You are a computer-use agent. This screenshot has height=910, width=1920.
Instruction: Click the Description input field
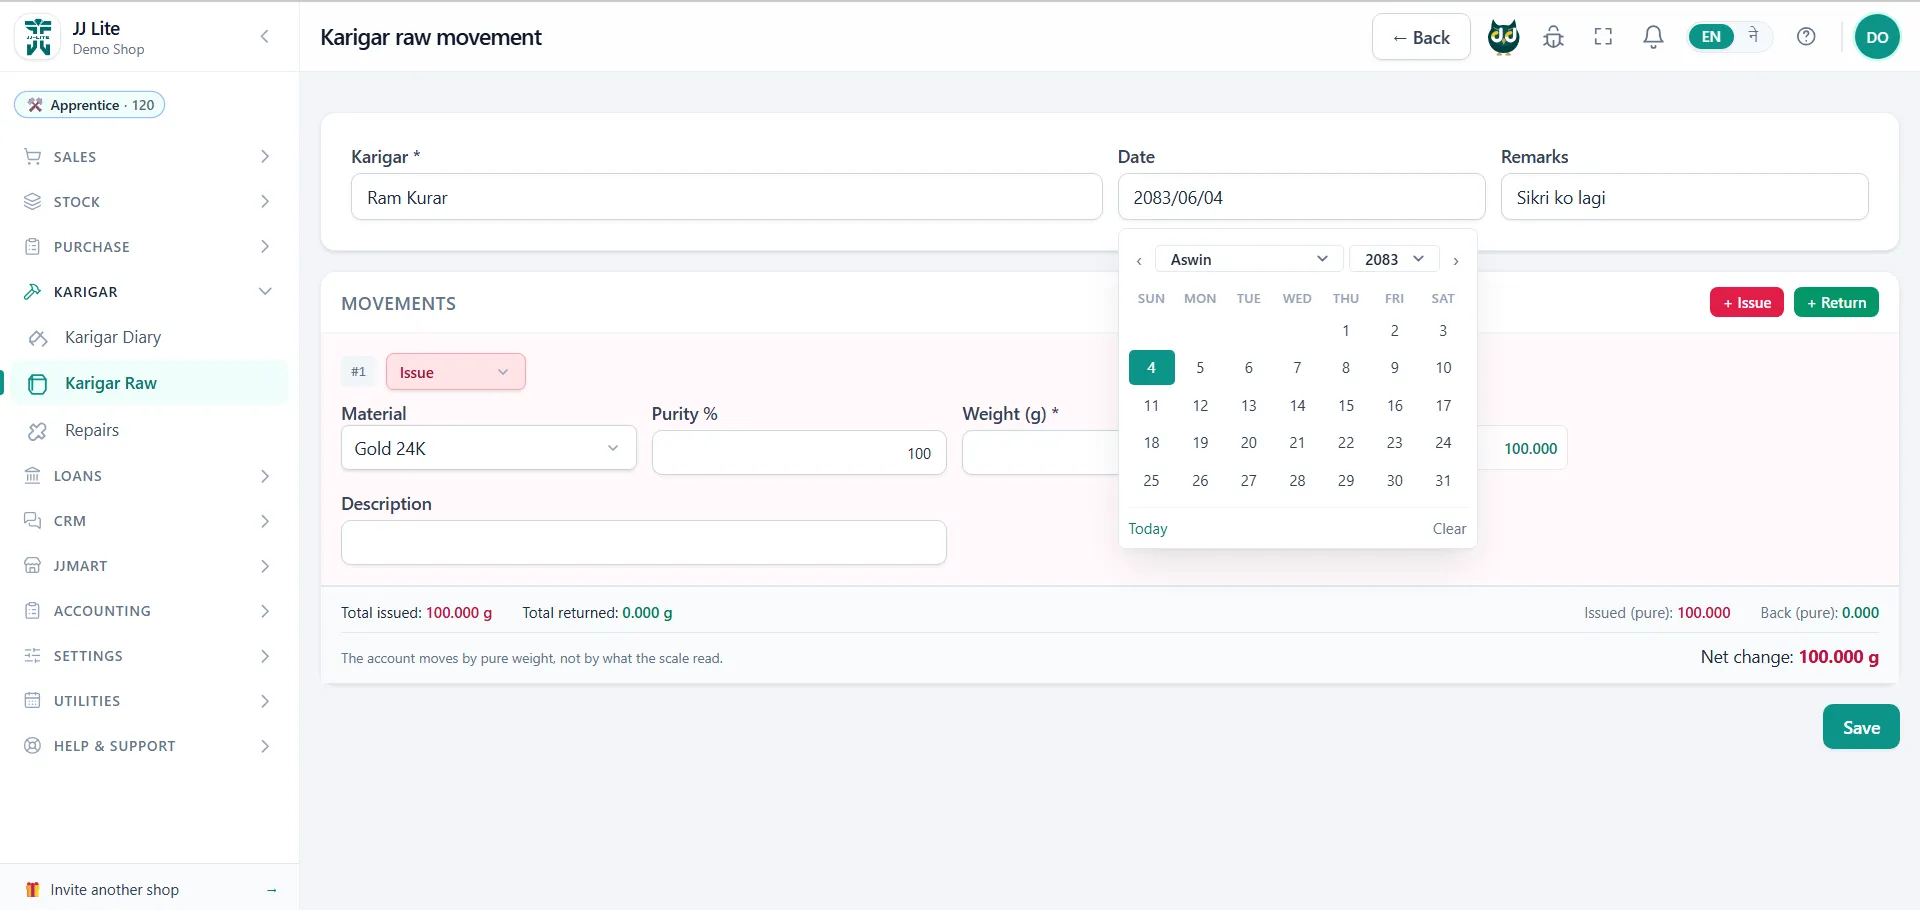click(x=643, y=542)
